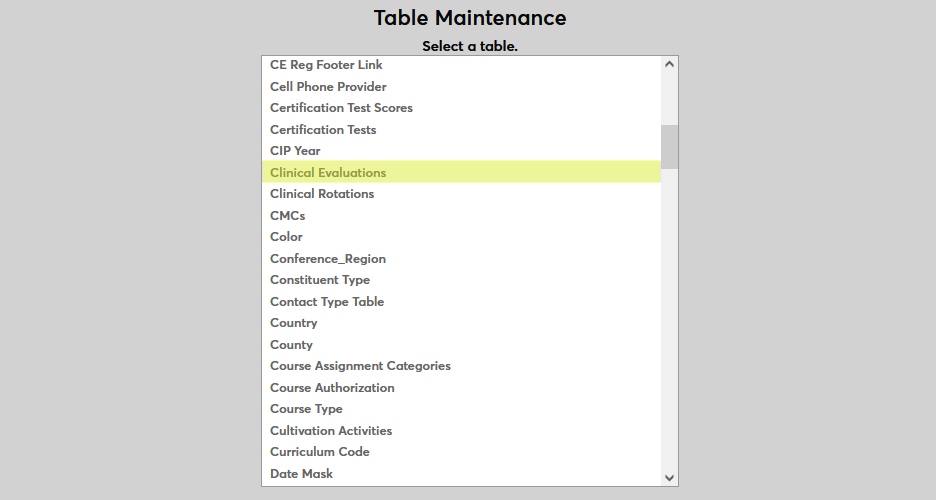Open the Certification Tests table

point(323,130)
